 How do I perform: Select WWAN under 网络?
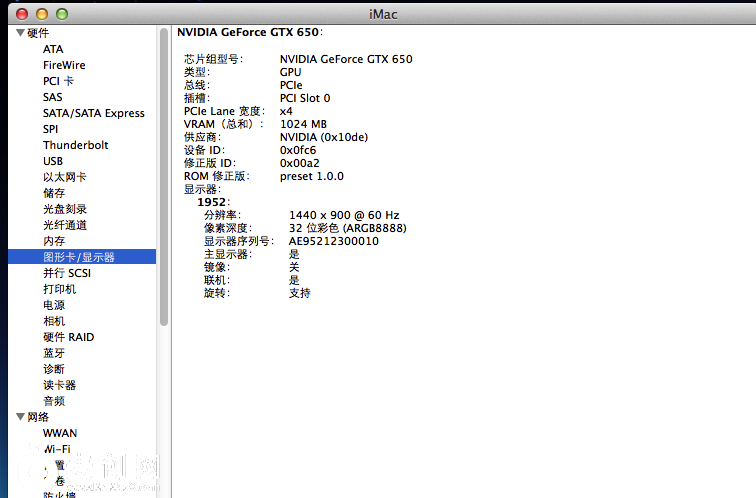[60, 433]
